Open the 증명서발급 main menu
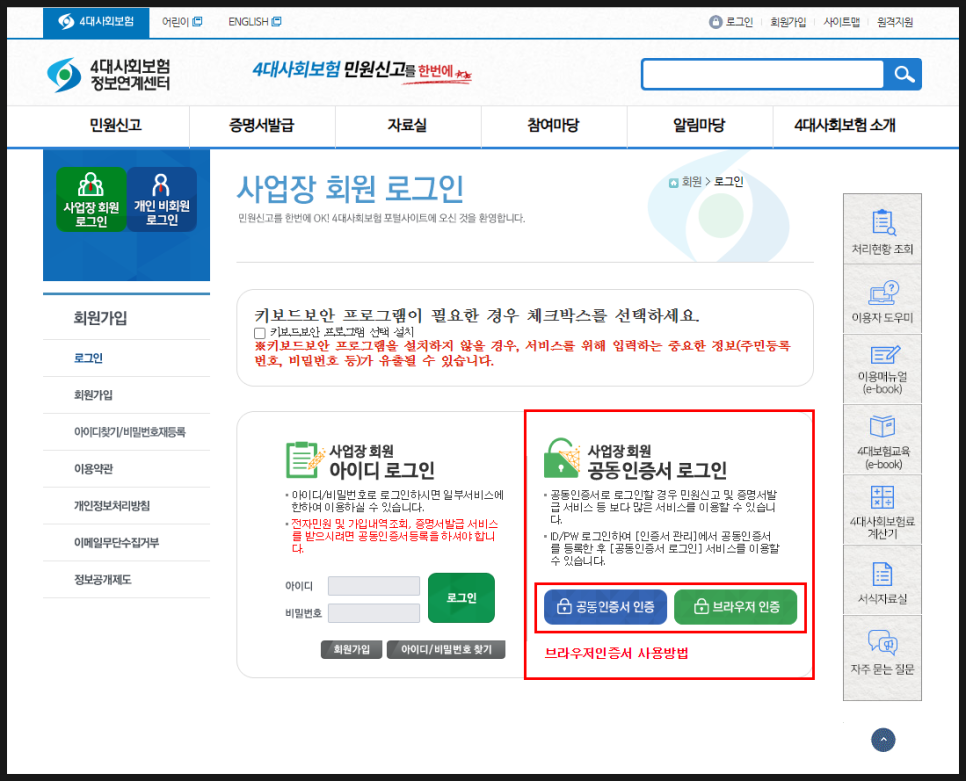Viewport: 966px width, 781px height. (x=262, y=126)
